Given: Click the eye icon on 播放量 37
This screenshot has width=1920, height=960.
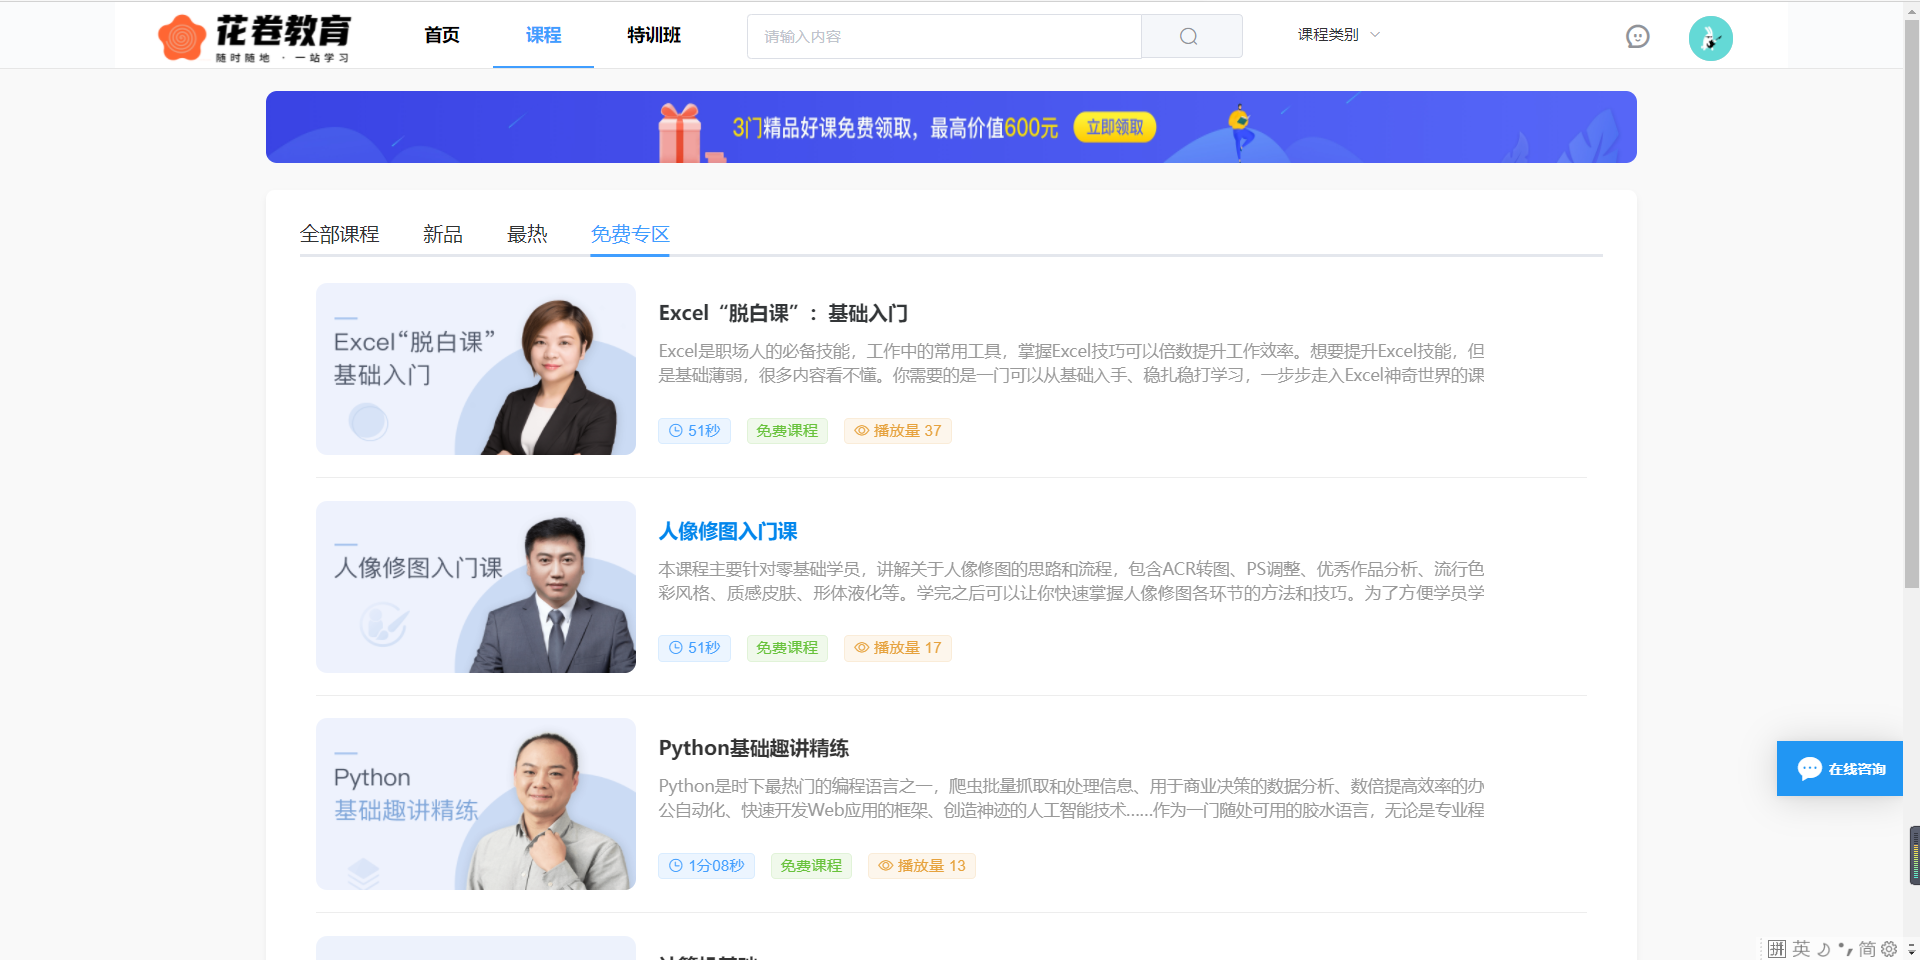Looking at the screenshot, I should click(861, 431).
